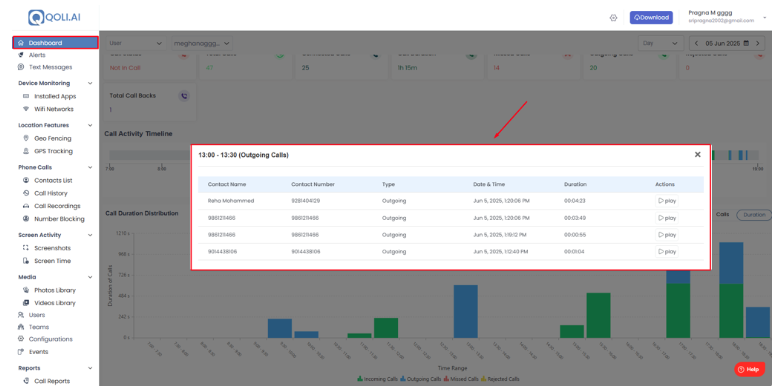Click the Configurations gear icon in sidebar
The image size is (777, 391).
point(21,339)
